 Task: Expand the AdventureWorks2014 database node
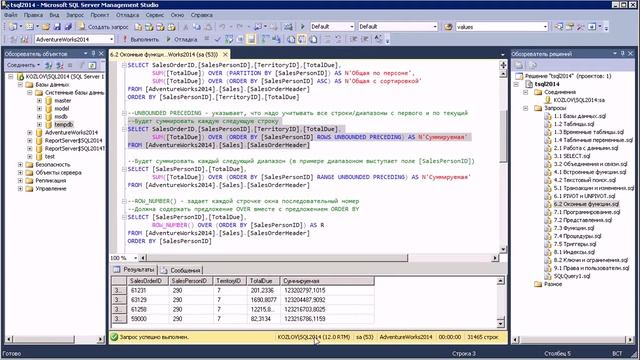pos(30,132)
